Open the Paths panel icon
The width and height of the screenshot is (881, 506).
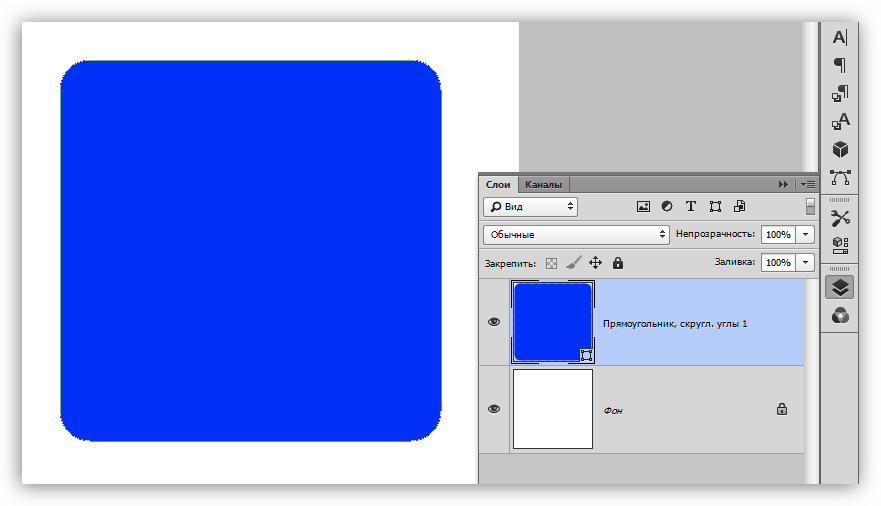click(x=840, y=177)
